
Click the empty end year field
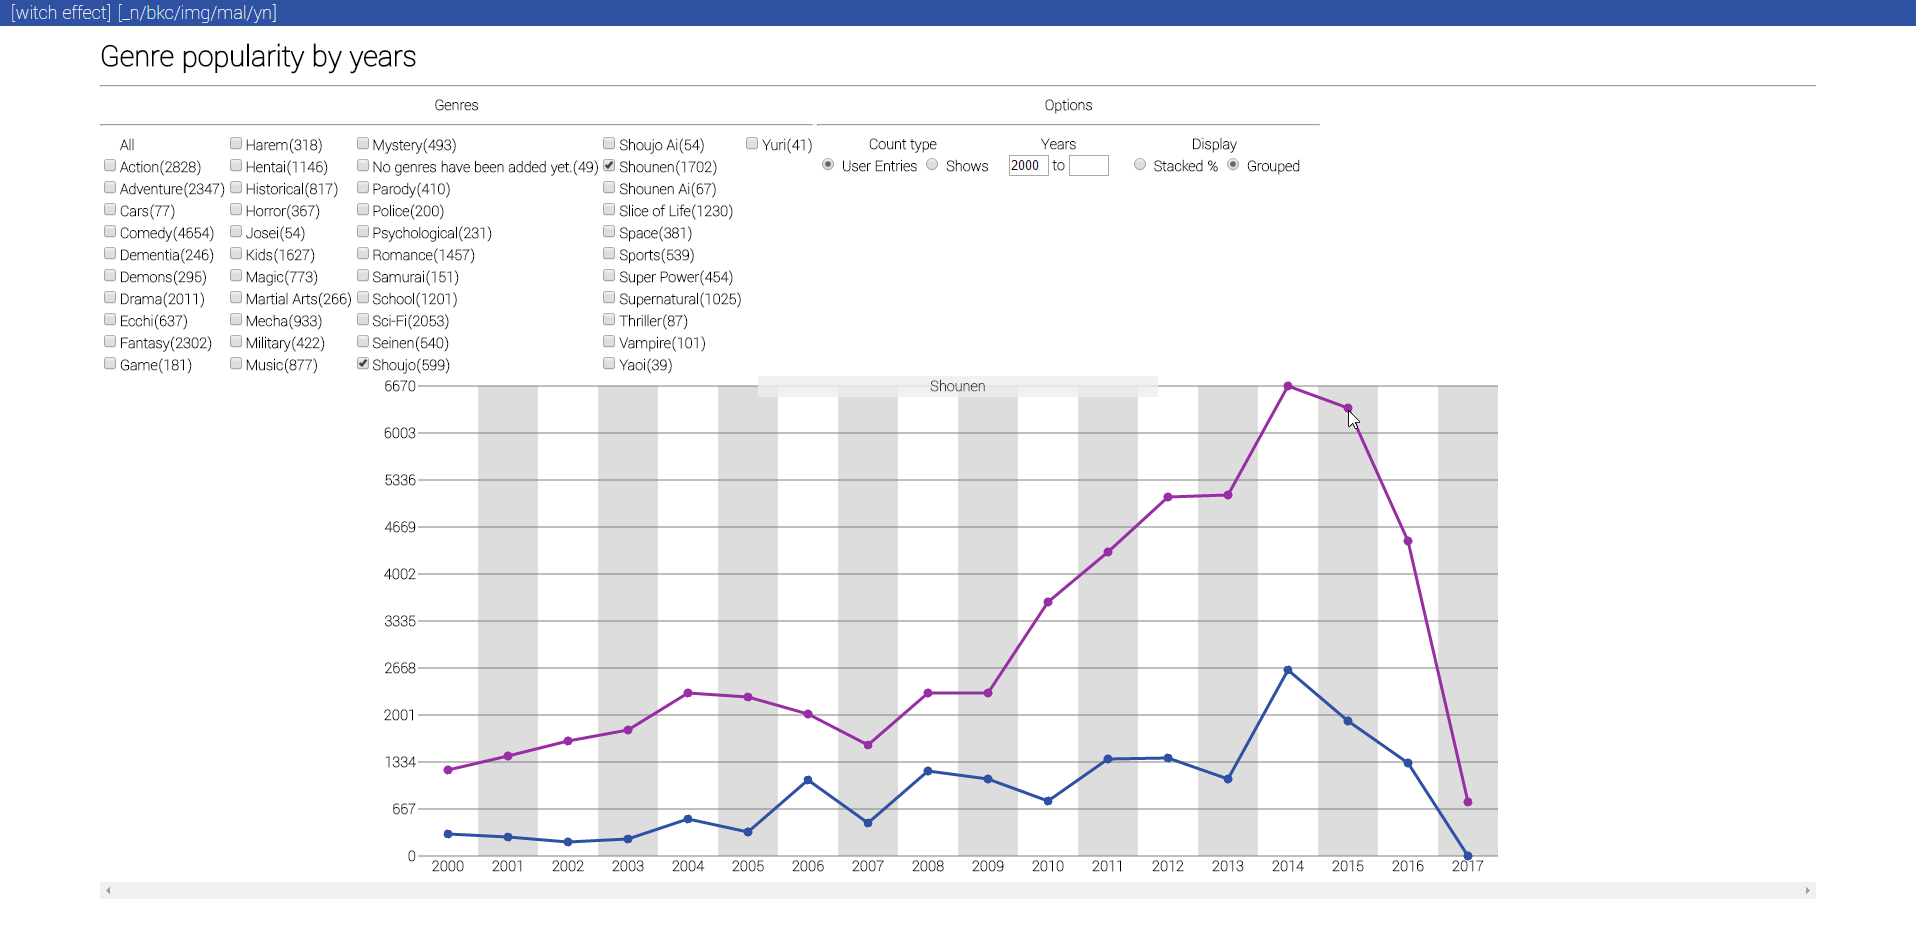coord(1088,166)
